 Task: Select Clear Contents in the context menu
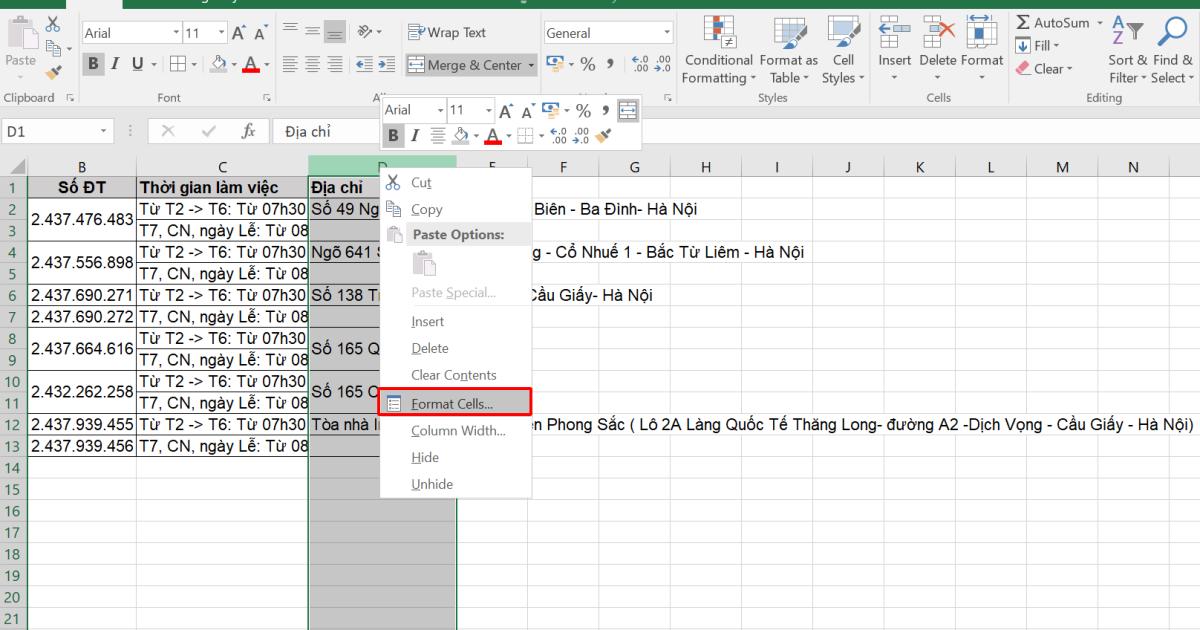pyautogui.click(x=452, y=375)
